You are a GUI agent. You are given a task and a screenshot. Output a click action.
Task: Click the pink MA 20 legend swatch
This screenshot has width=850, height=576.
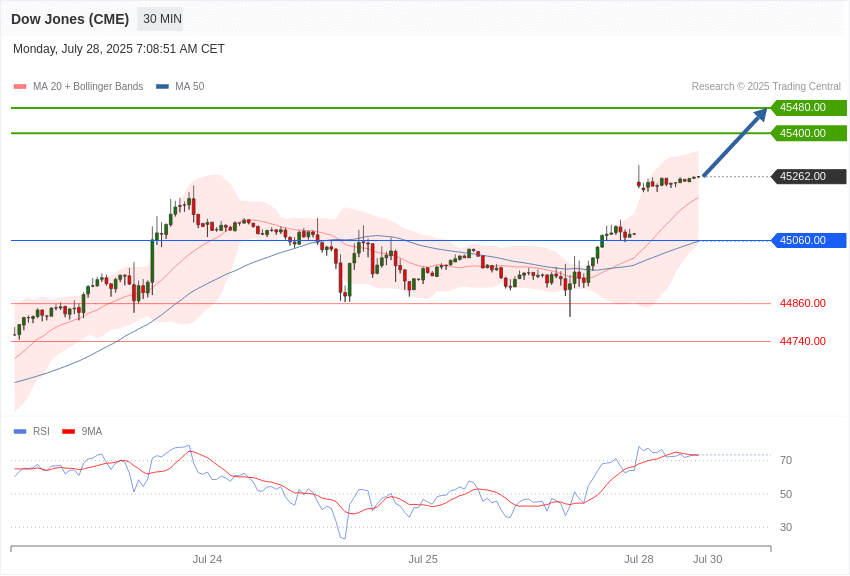(20, 87)
